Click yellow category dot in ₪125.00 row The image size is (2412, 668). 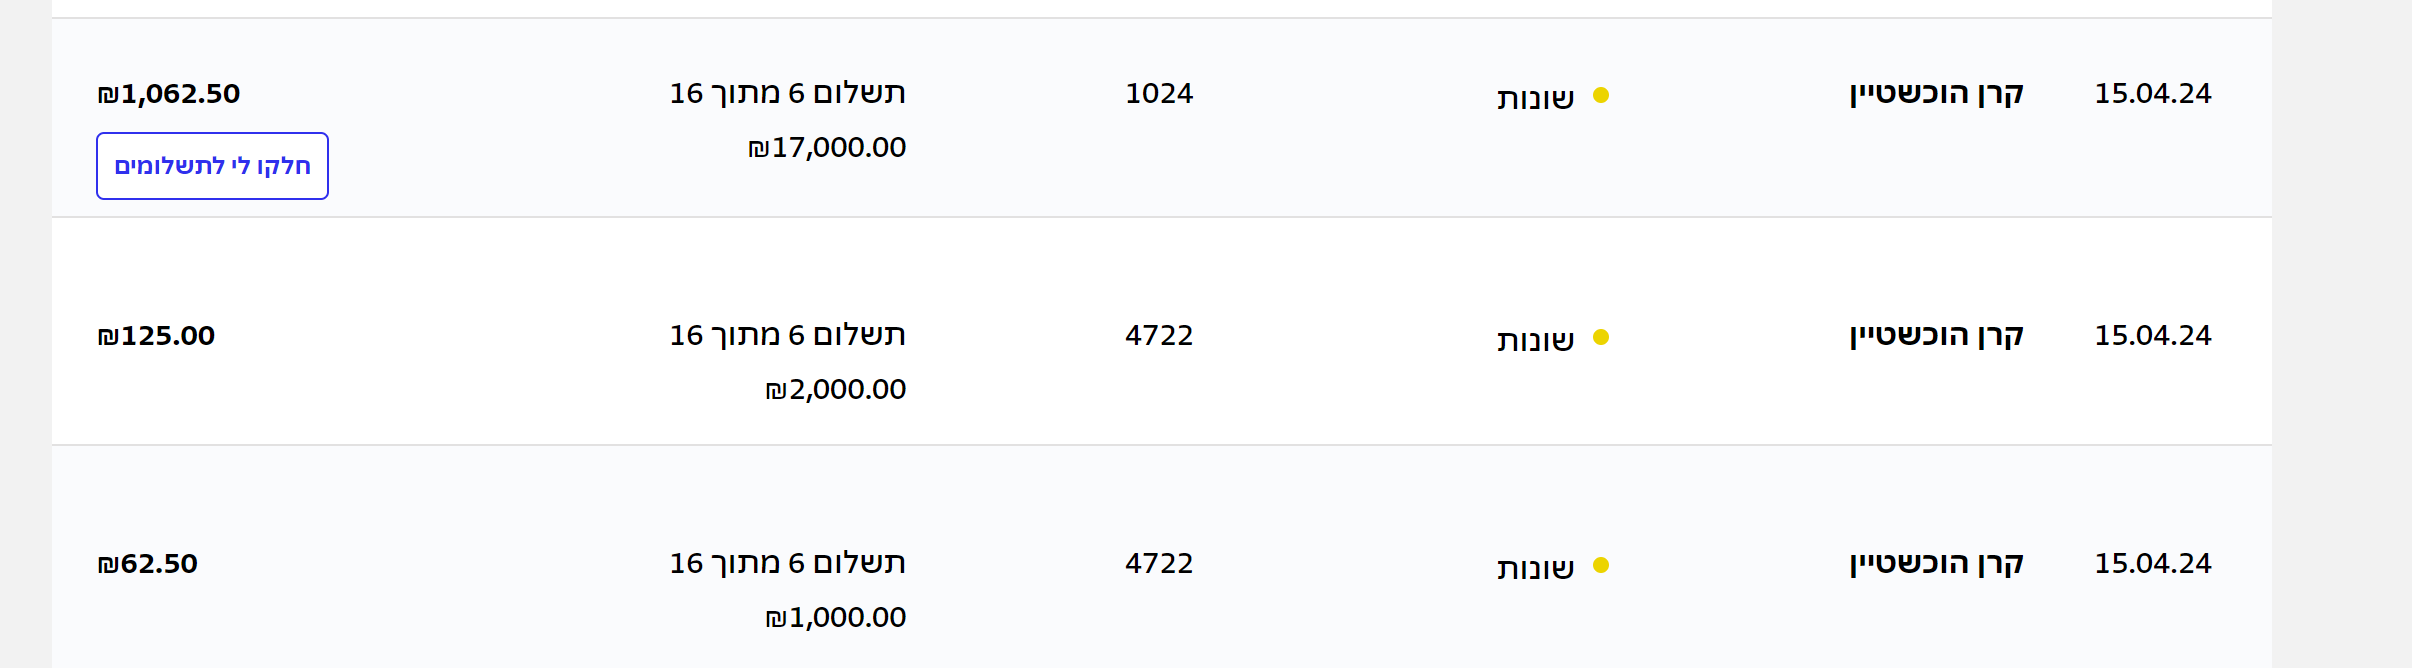[x=1601, y=337]
